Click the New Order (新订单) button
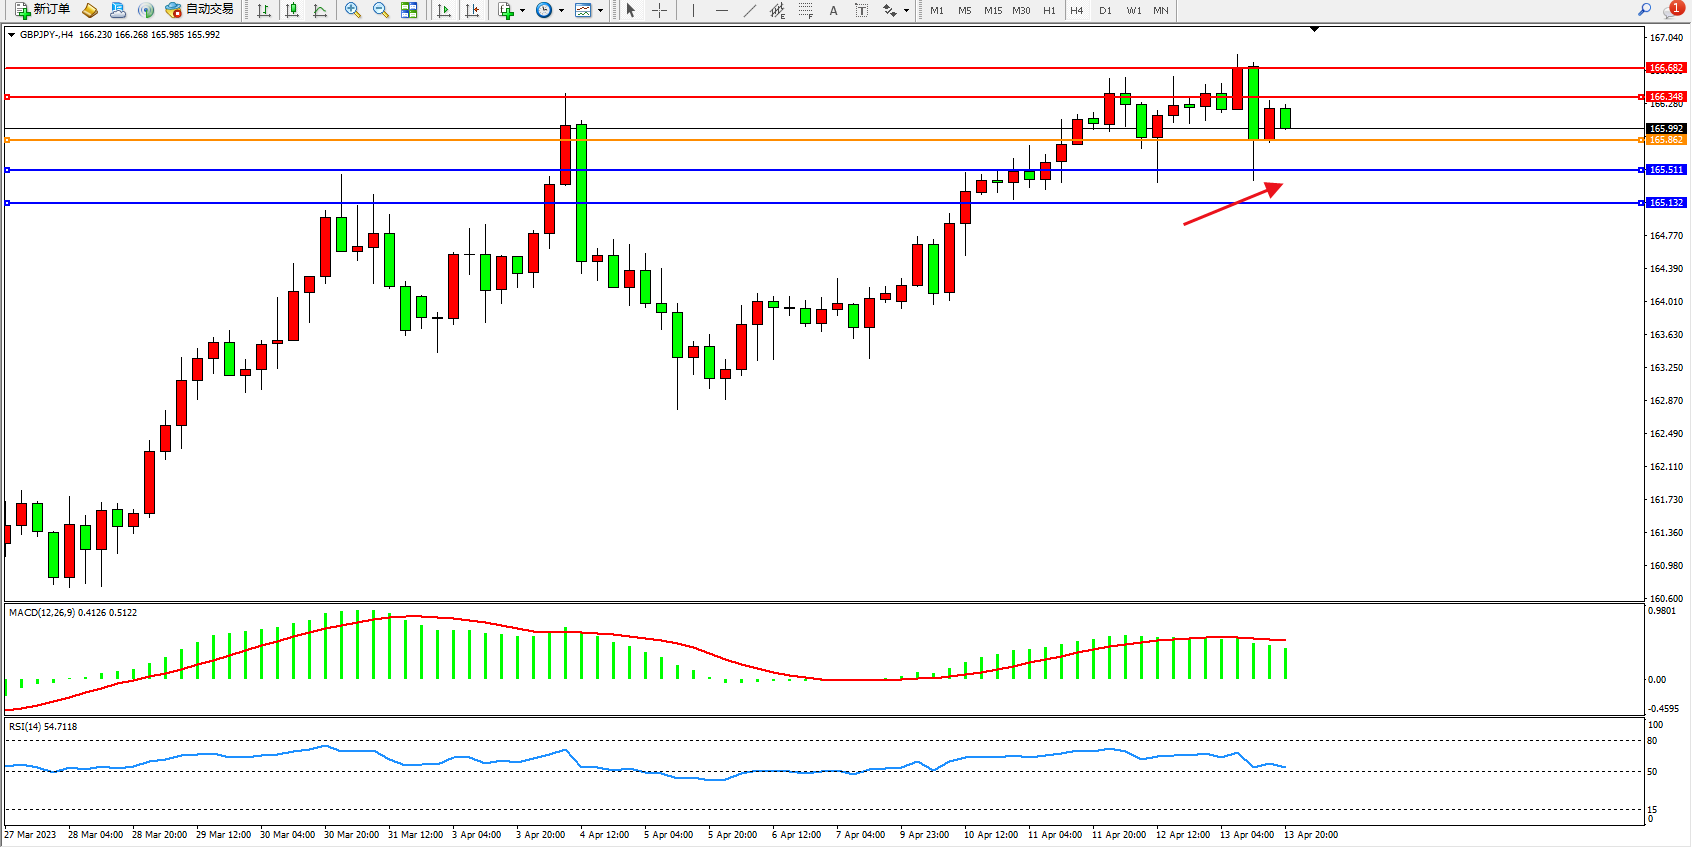The height and width of the screenshot is (848, 1692). coord(42,10)
